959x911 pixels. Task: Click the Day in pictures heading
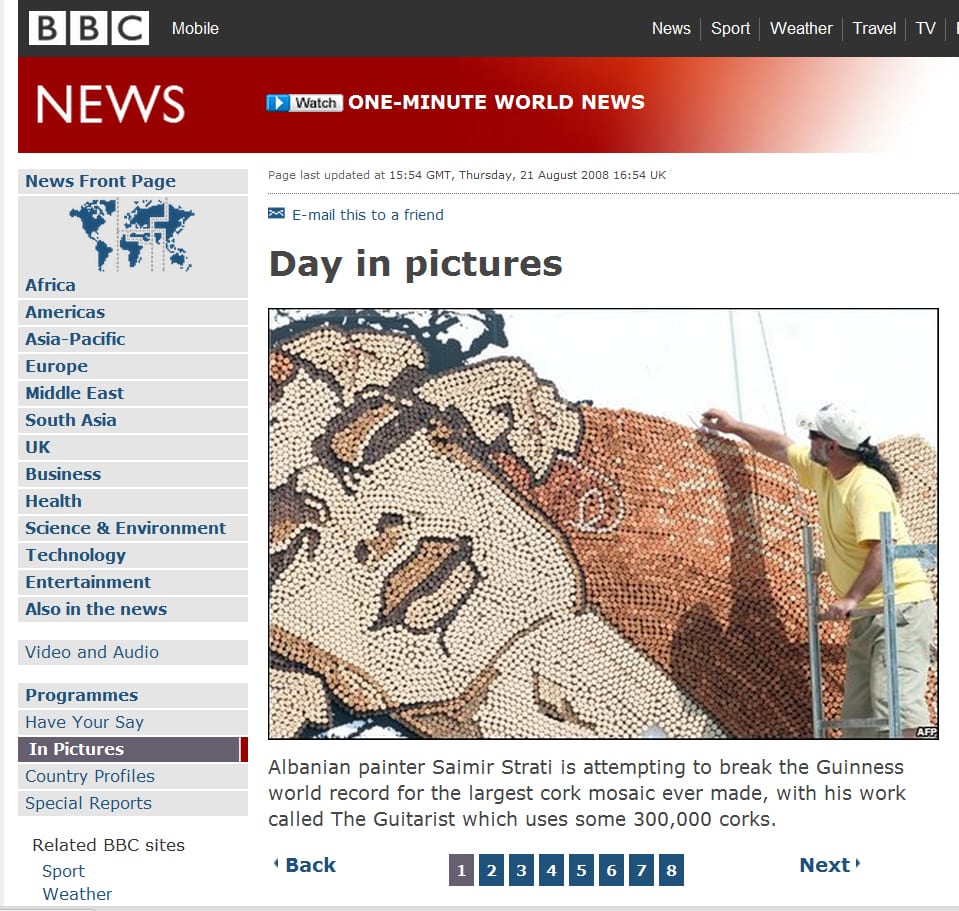pos(415,264)
